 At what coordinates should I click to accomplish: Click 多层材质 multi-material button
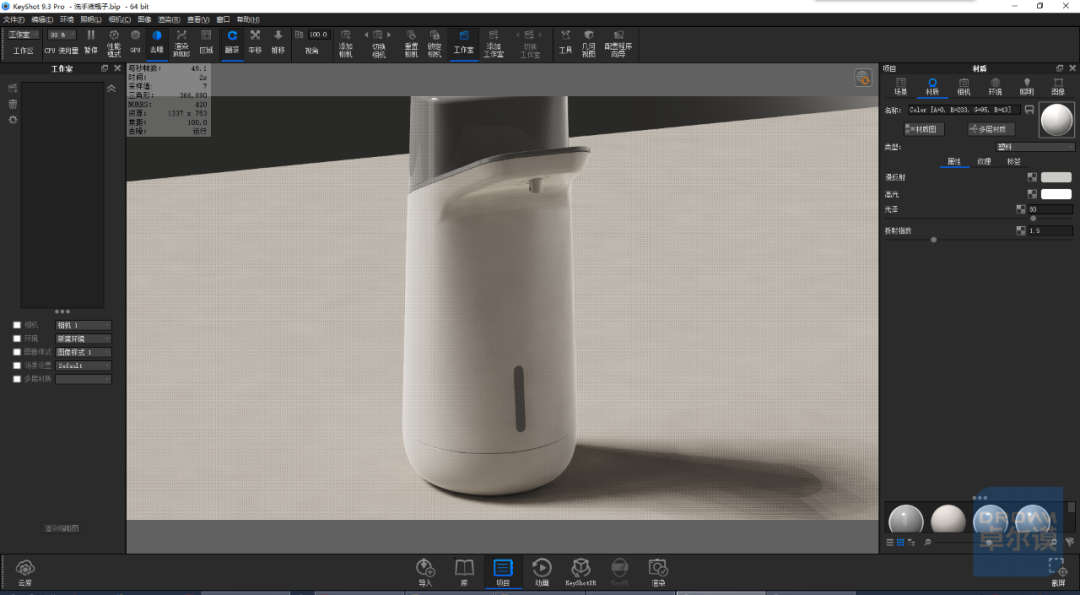tap(990, 129)
